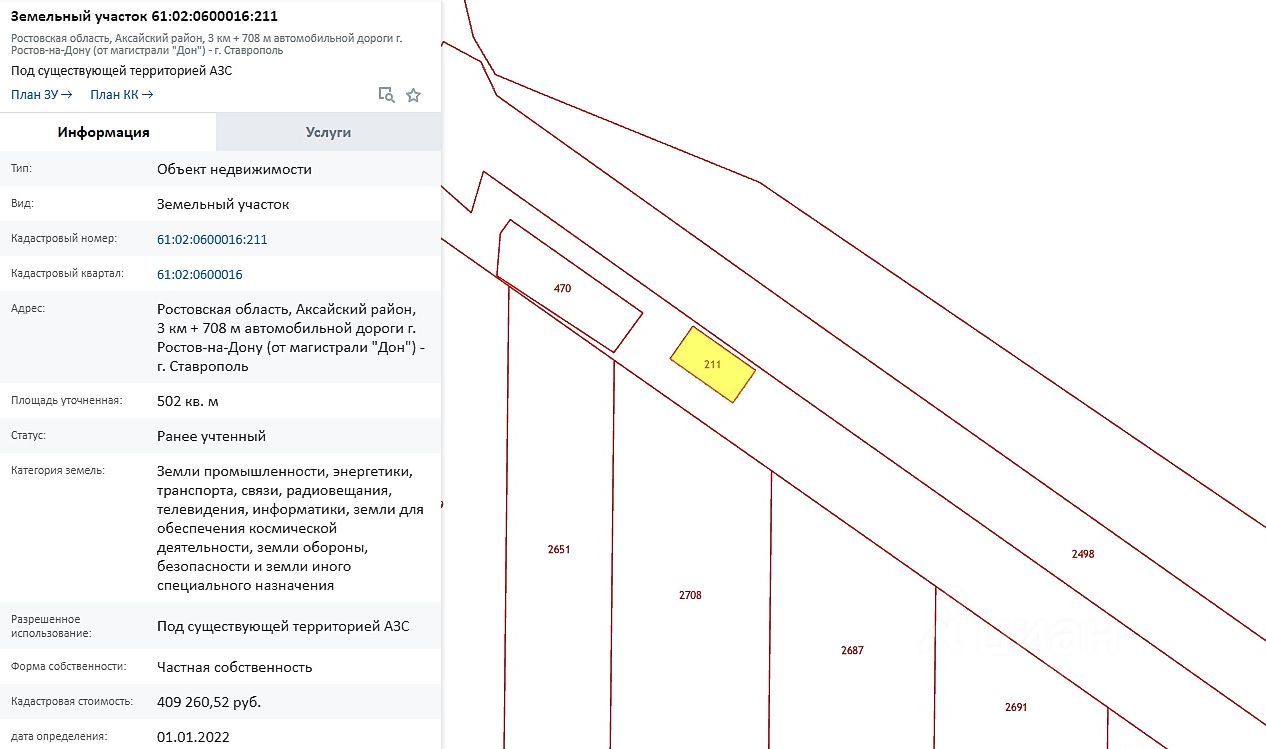
Task: Click the heading Земельный участок 61:02:0600016:211
Action: pos(144,16)
